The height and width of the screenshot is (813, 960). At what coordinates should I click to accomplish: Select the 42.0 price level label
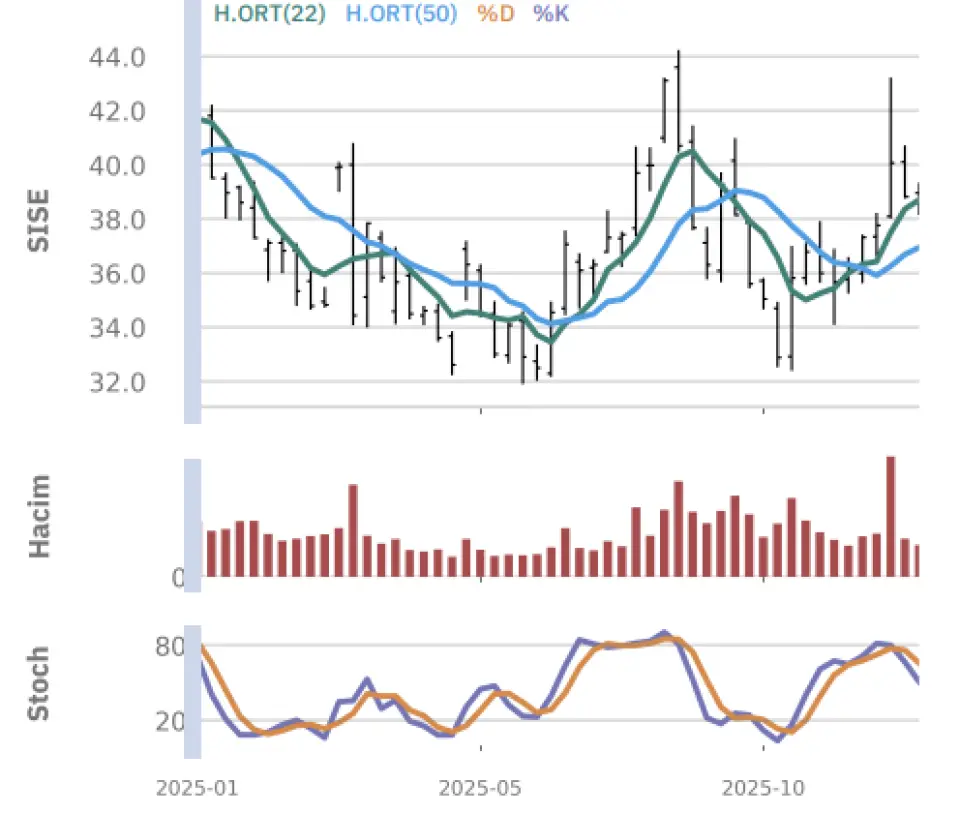[x=118, y=112]
